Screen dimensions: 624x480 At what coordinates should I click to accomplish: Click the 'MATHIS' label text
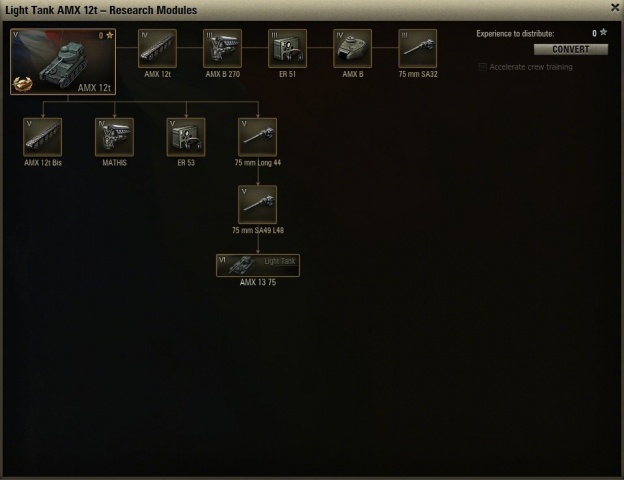point(114,163)
